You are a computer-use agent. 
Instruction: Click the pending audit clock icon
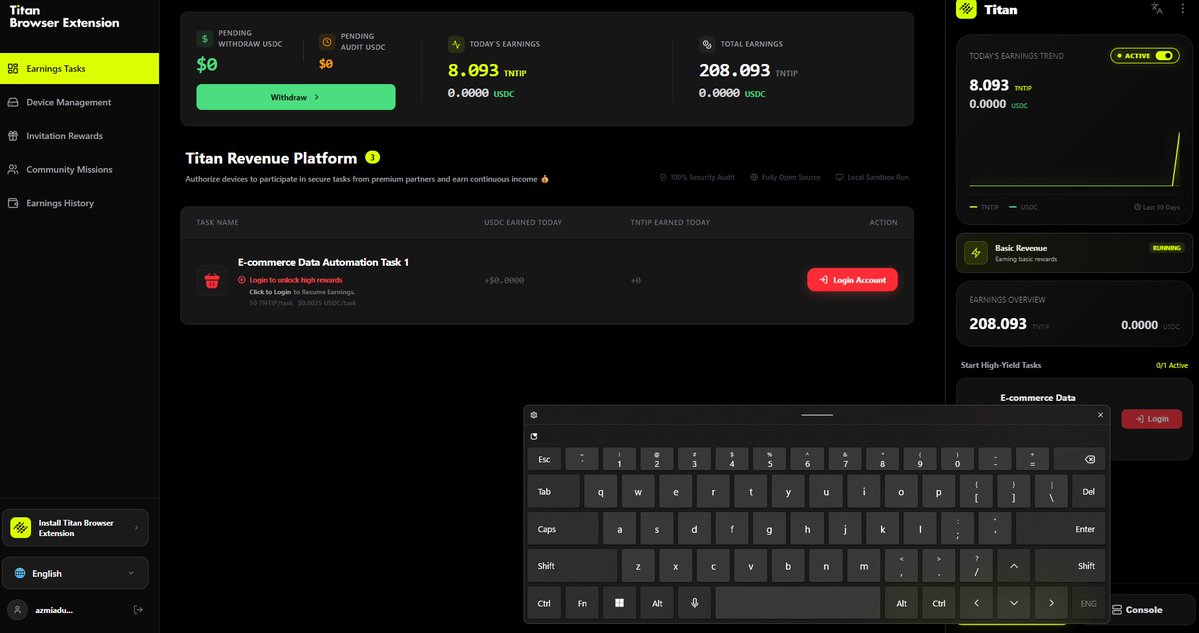click(x=327, y=42)
